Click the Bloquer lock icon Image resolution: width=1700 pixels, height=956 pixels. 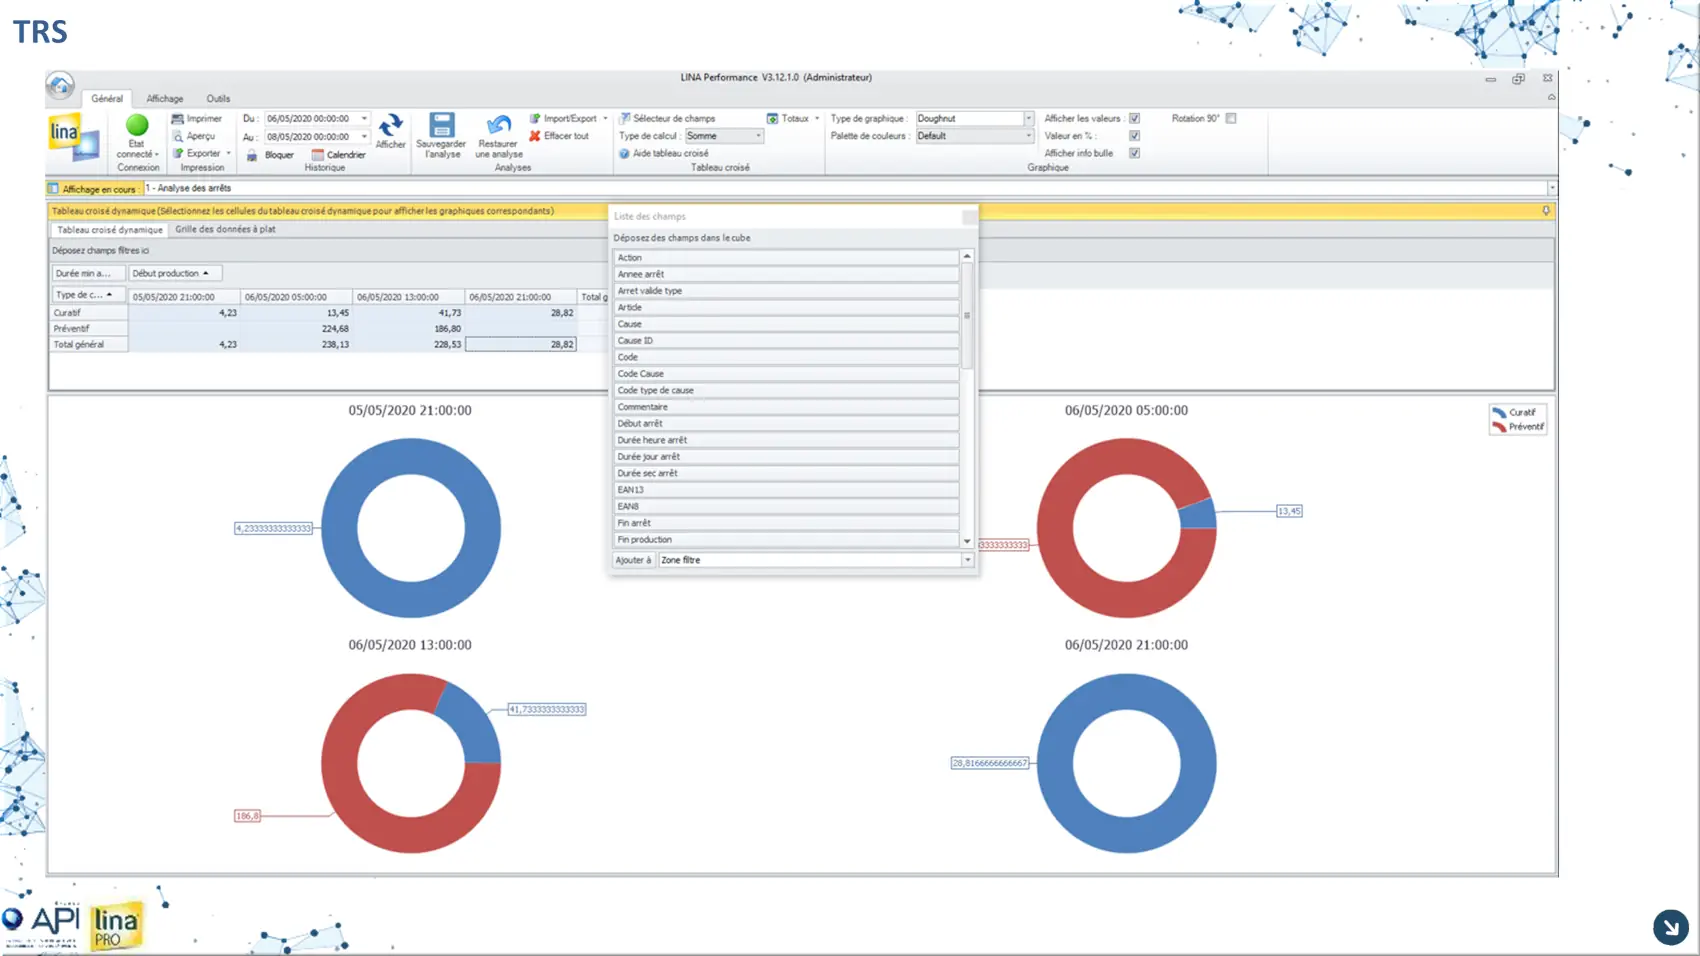253,155
